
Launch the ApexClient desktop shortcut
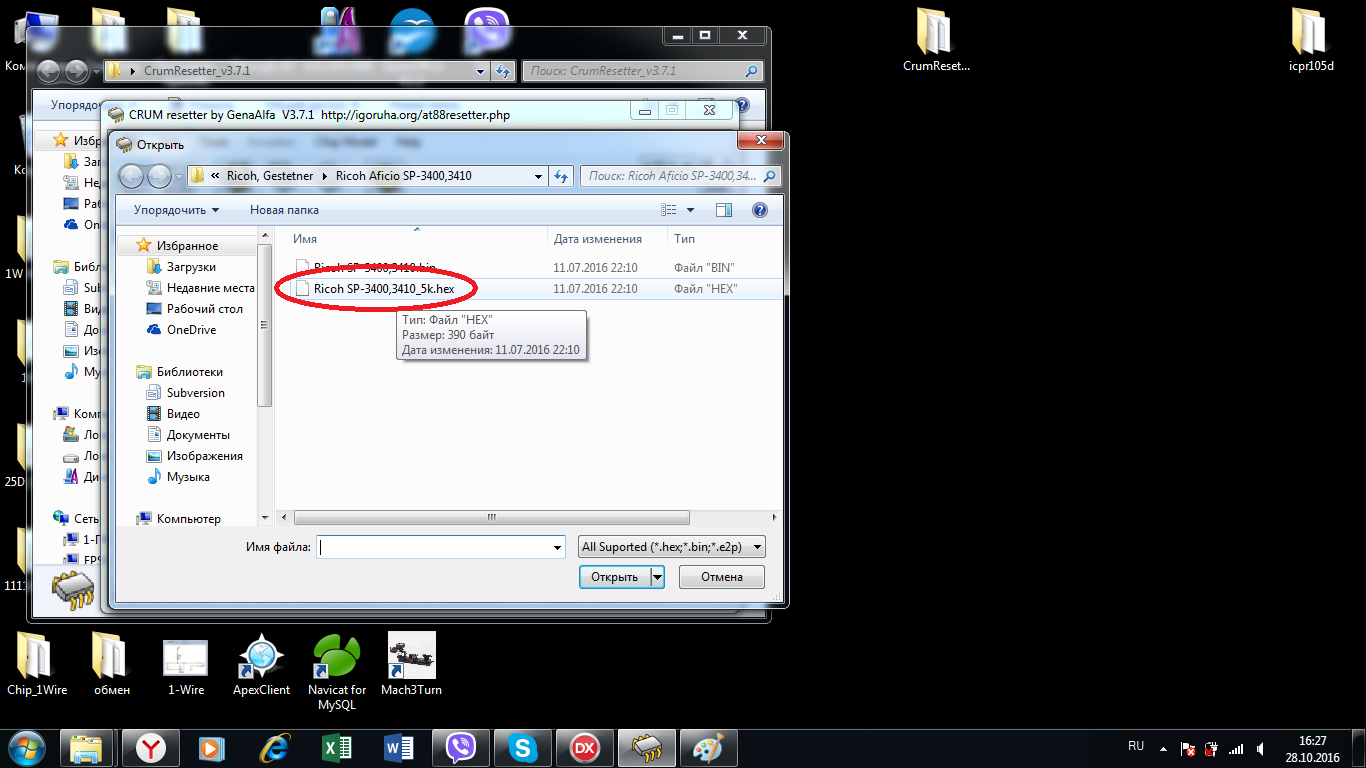tap(261, 664)
